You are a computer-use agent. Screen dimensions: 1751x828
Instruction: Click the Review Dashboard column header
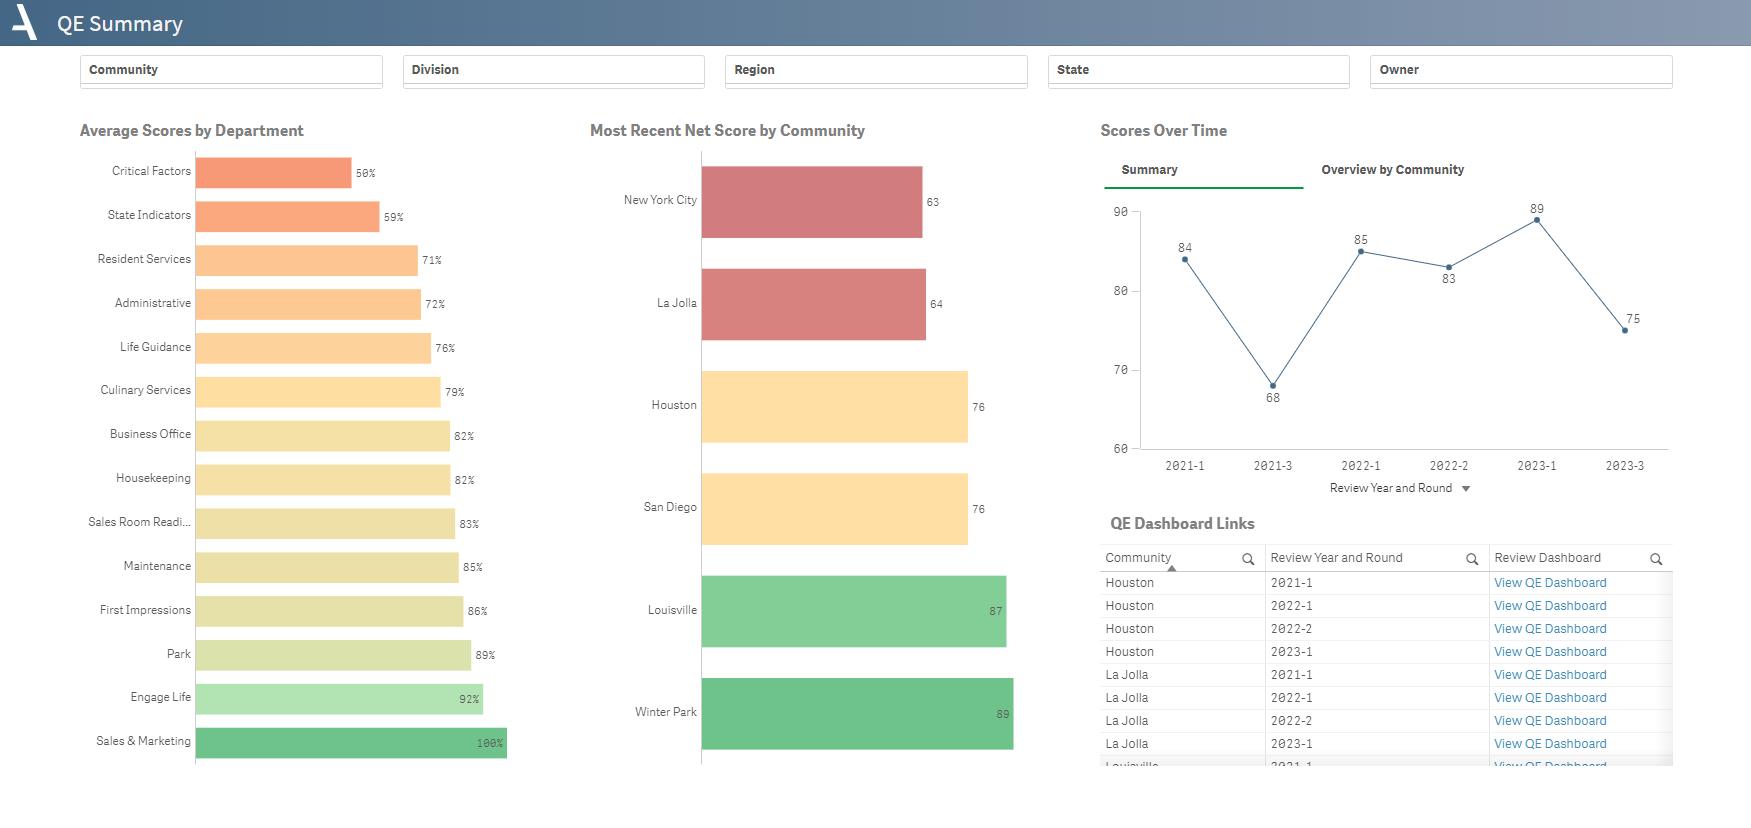[x=1547, y=558]
